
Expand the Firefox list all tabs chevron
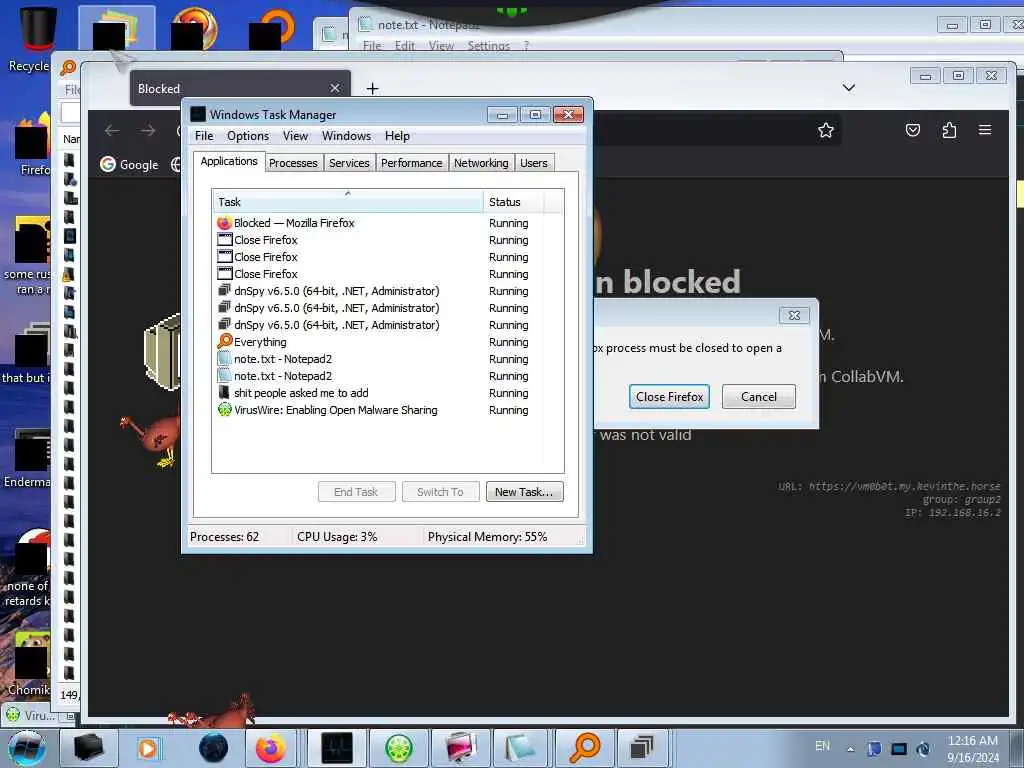tap(848, 88)
